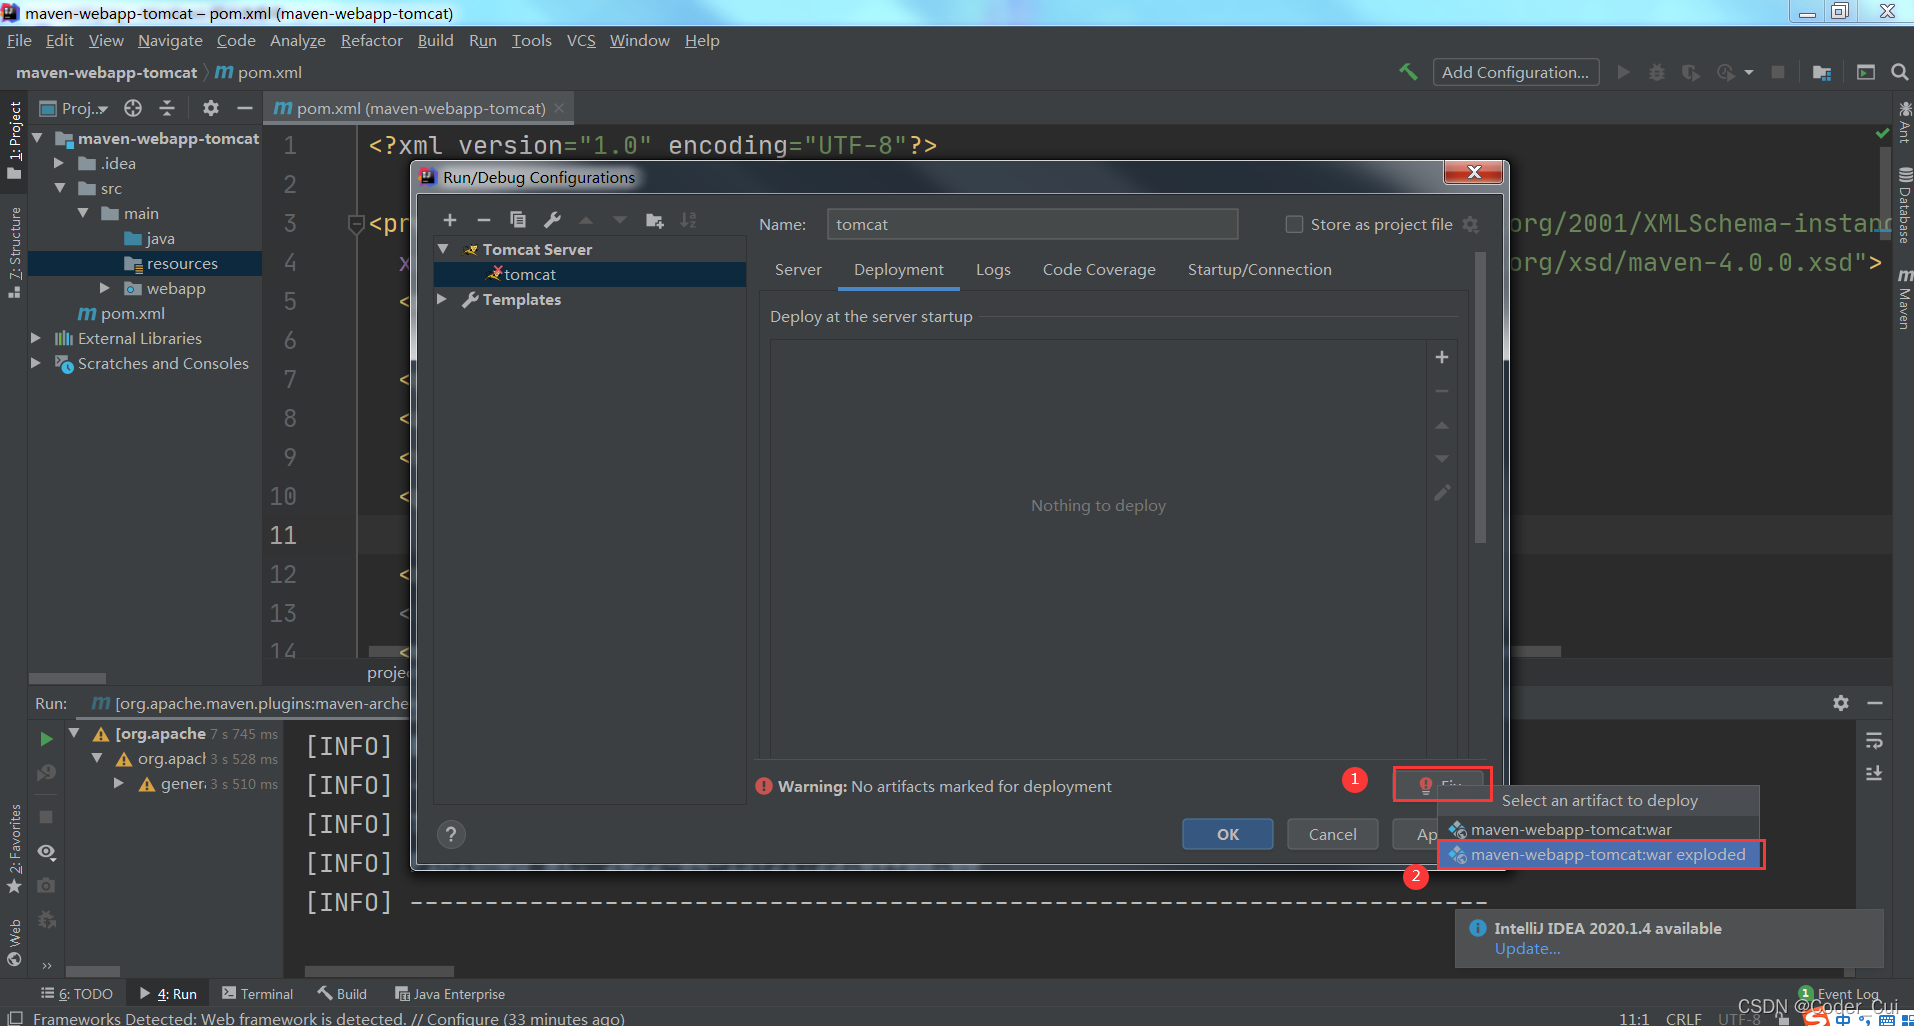Viewport: 1914px width, 1026px height.
Task: Open the Proj. view dropdown
Action: tap(76, 108)
